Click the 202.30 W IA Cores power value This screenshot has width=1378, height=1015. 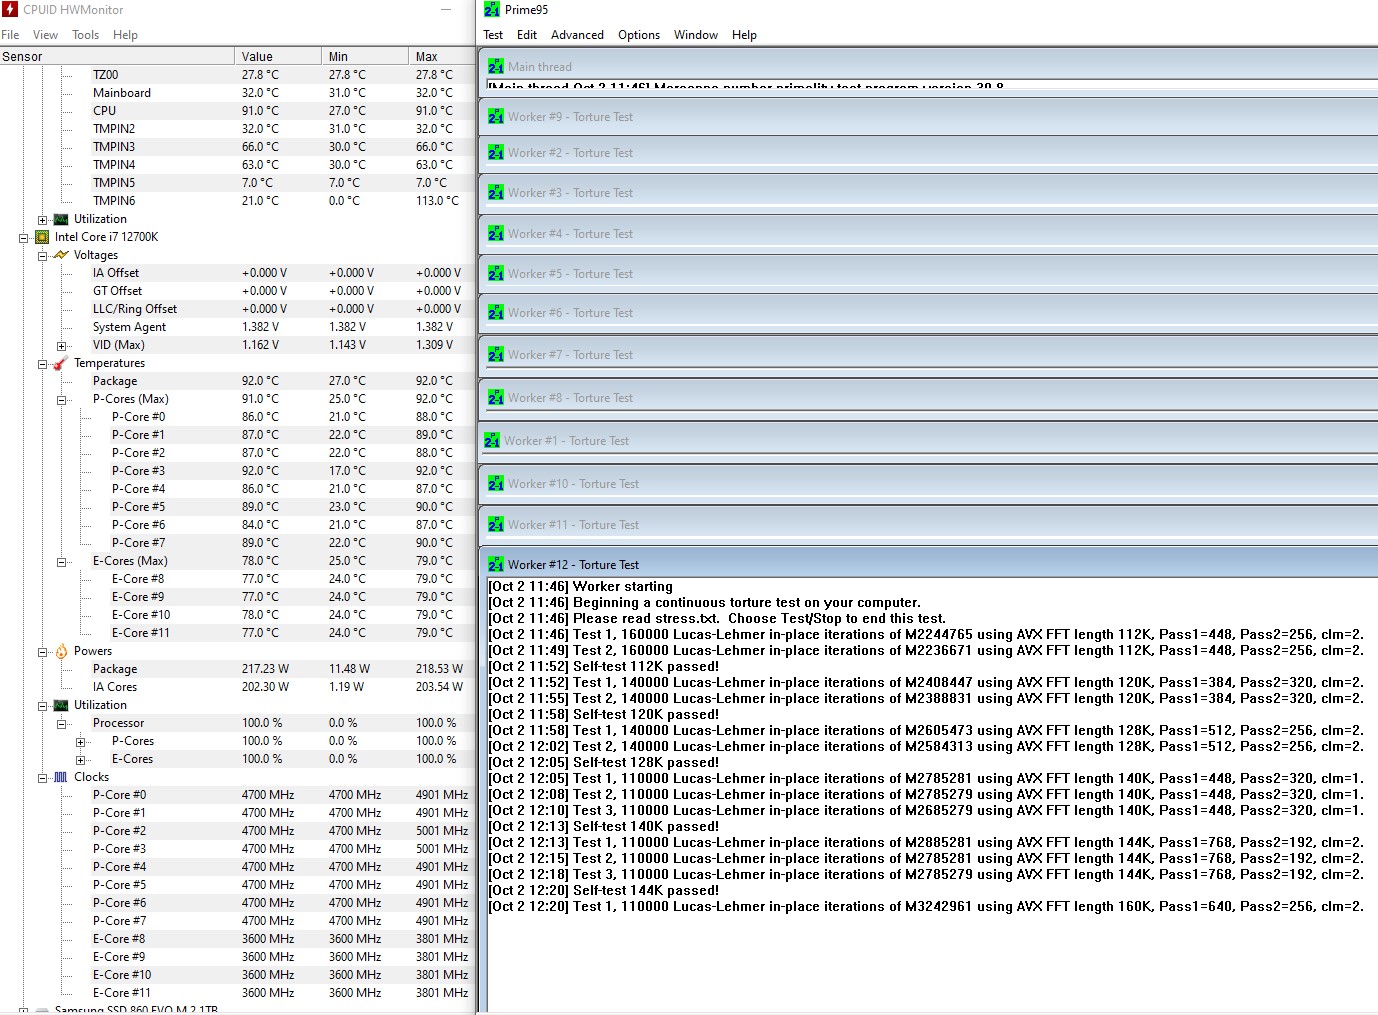(265, 687)
